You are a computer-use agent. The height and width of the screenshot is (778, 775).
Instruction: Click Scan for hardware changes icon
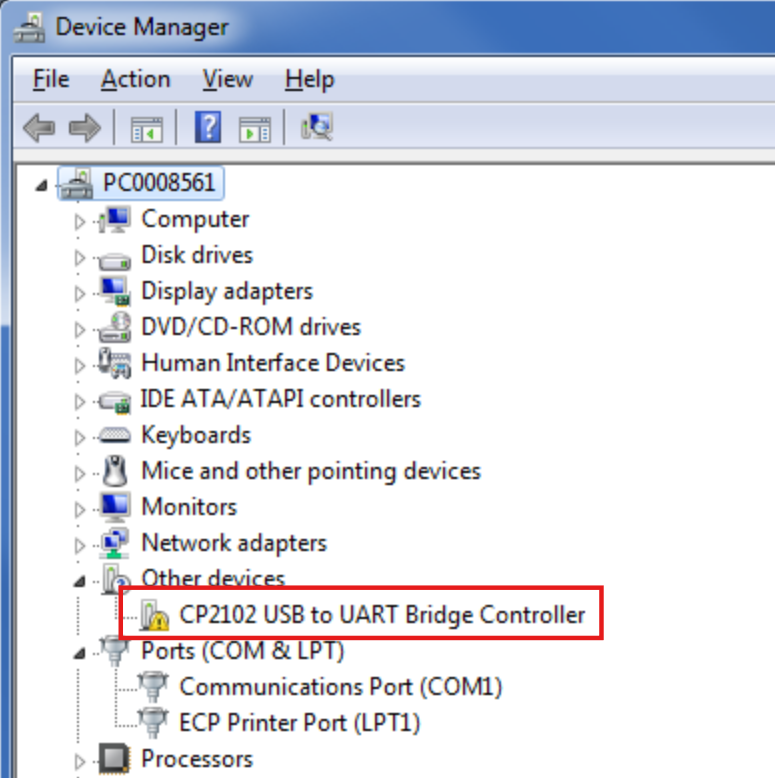[x=317, y=127]
